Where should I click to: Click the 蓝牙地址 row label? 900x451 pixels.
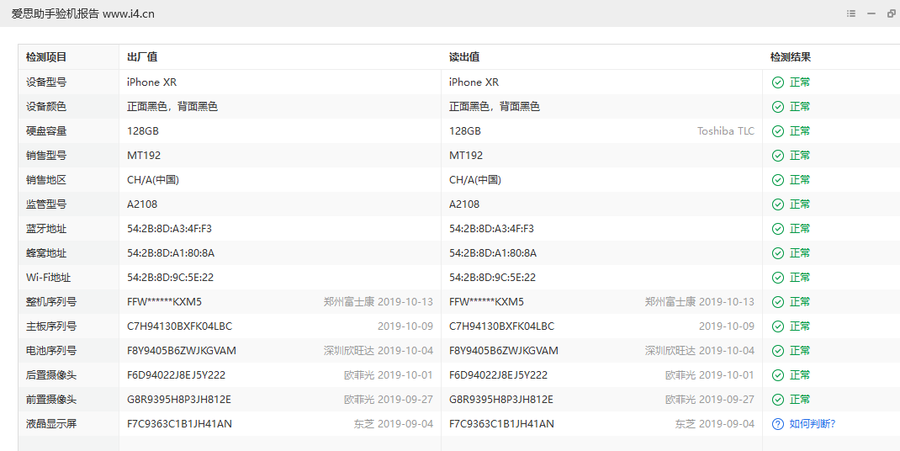click(x=46, y=229)
